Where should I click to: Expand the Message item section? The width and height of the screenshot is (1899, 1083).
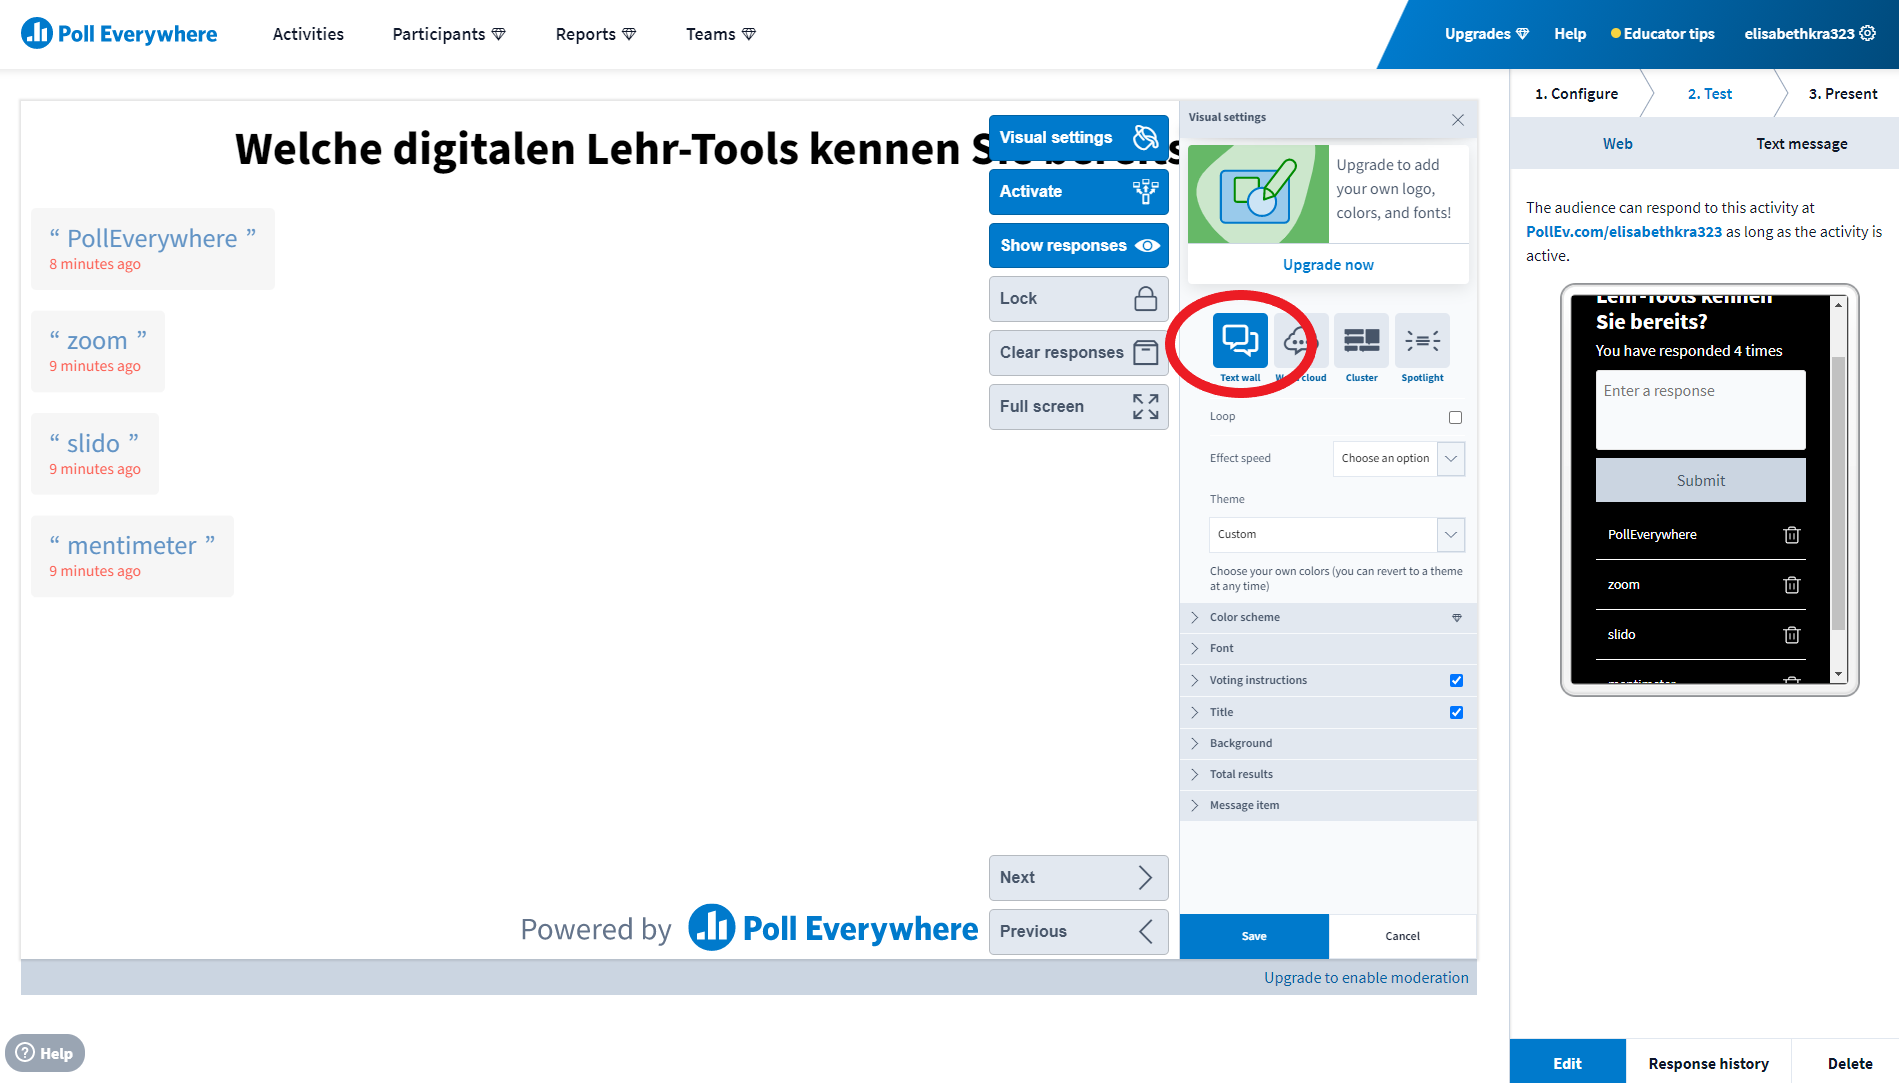click(1328, 806)
